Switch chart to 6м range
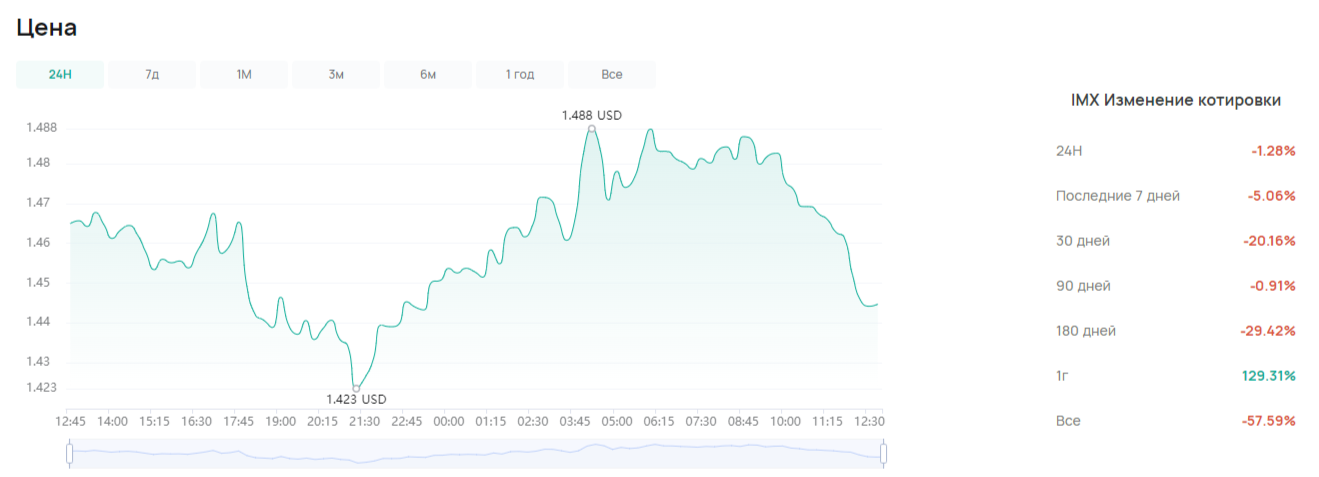This screenshot has width=1319, height=477. [428, 75]
